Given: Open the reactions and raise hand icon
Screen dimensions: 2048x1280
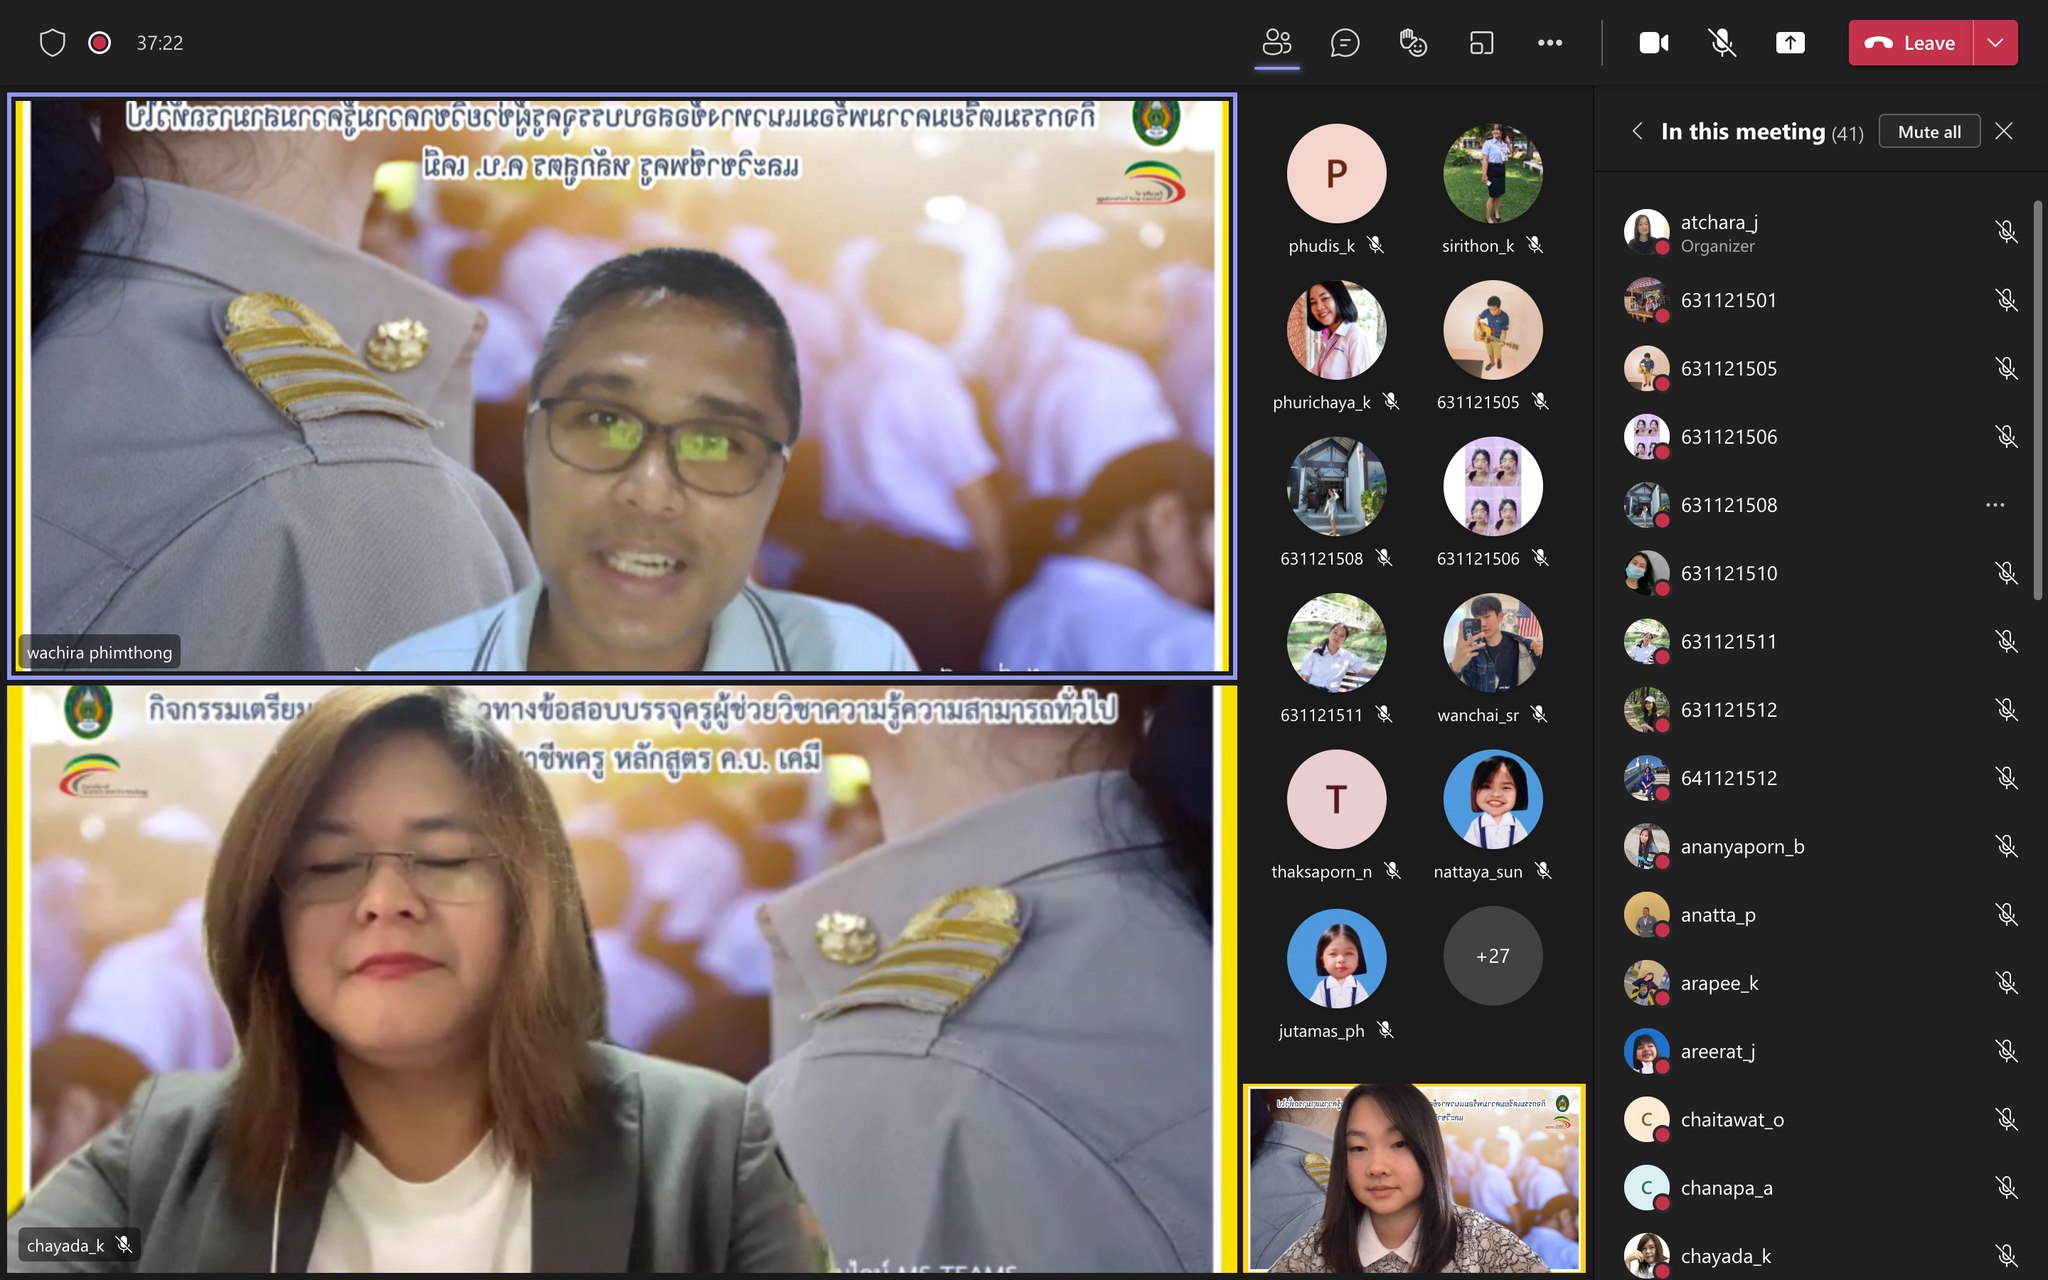Looking at the screenshot, I should pos(1413,43).
